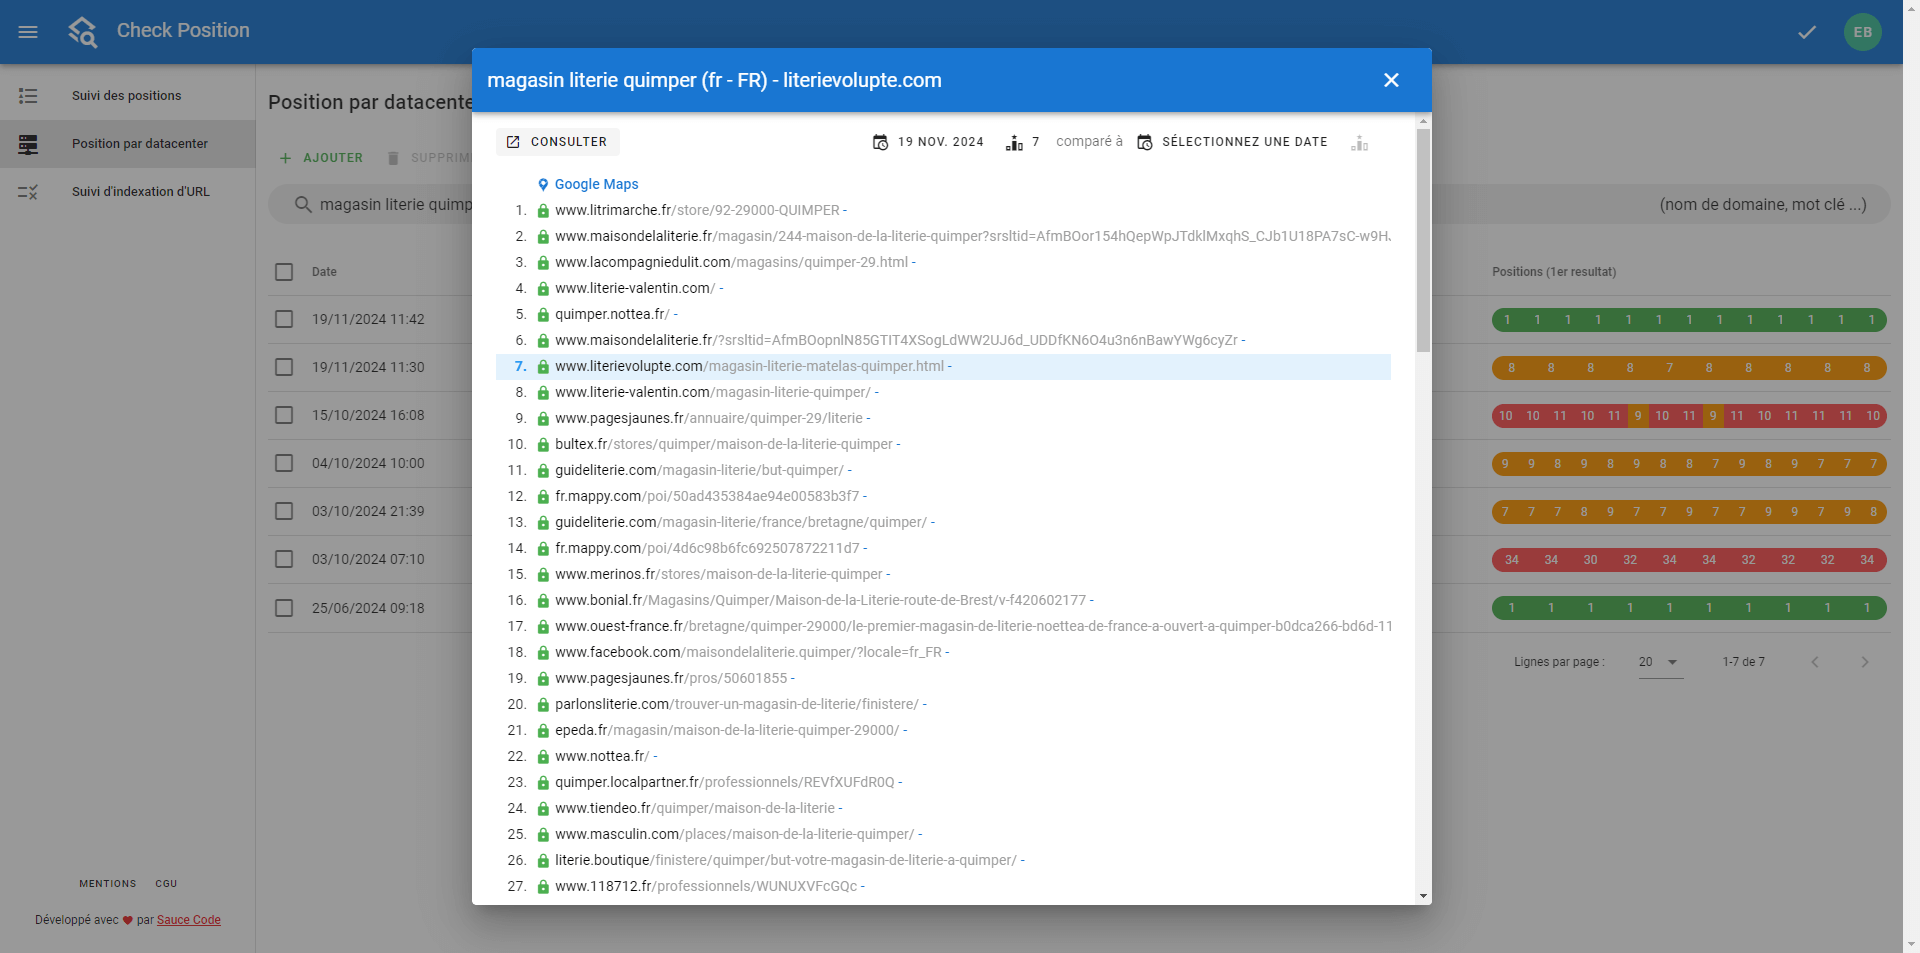This screenshot has width=1920, height=953.
Task: Check the 03/10/2024 07:10 row checkbox
Action: 284,559
